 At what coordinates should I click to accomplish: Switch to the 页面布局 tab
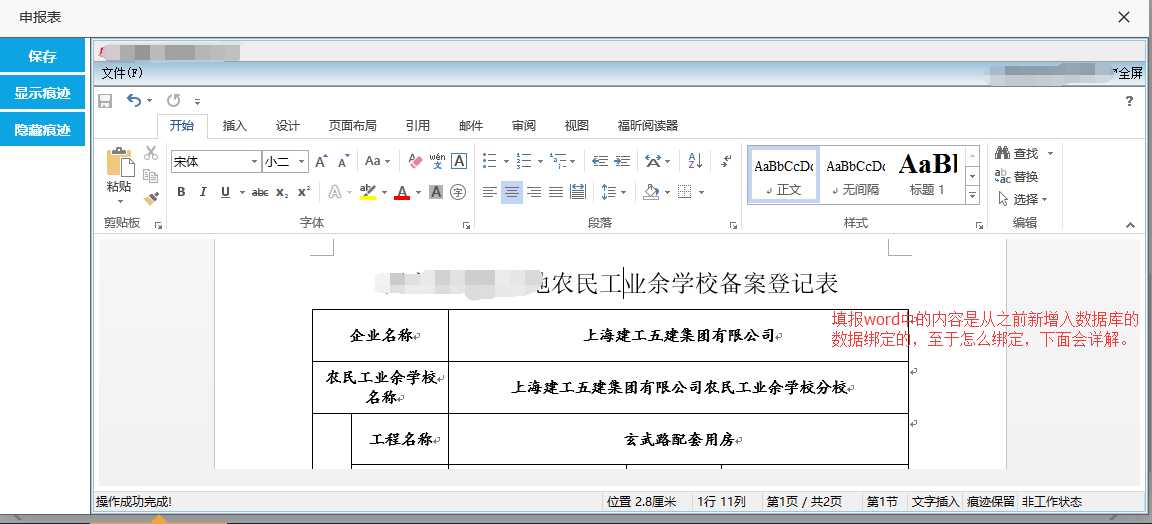(x=353, y=126)
